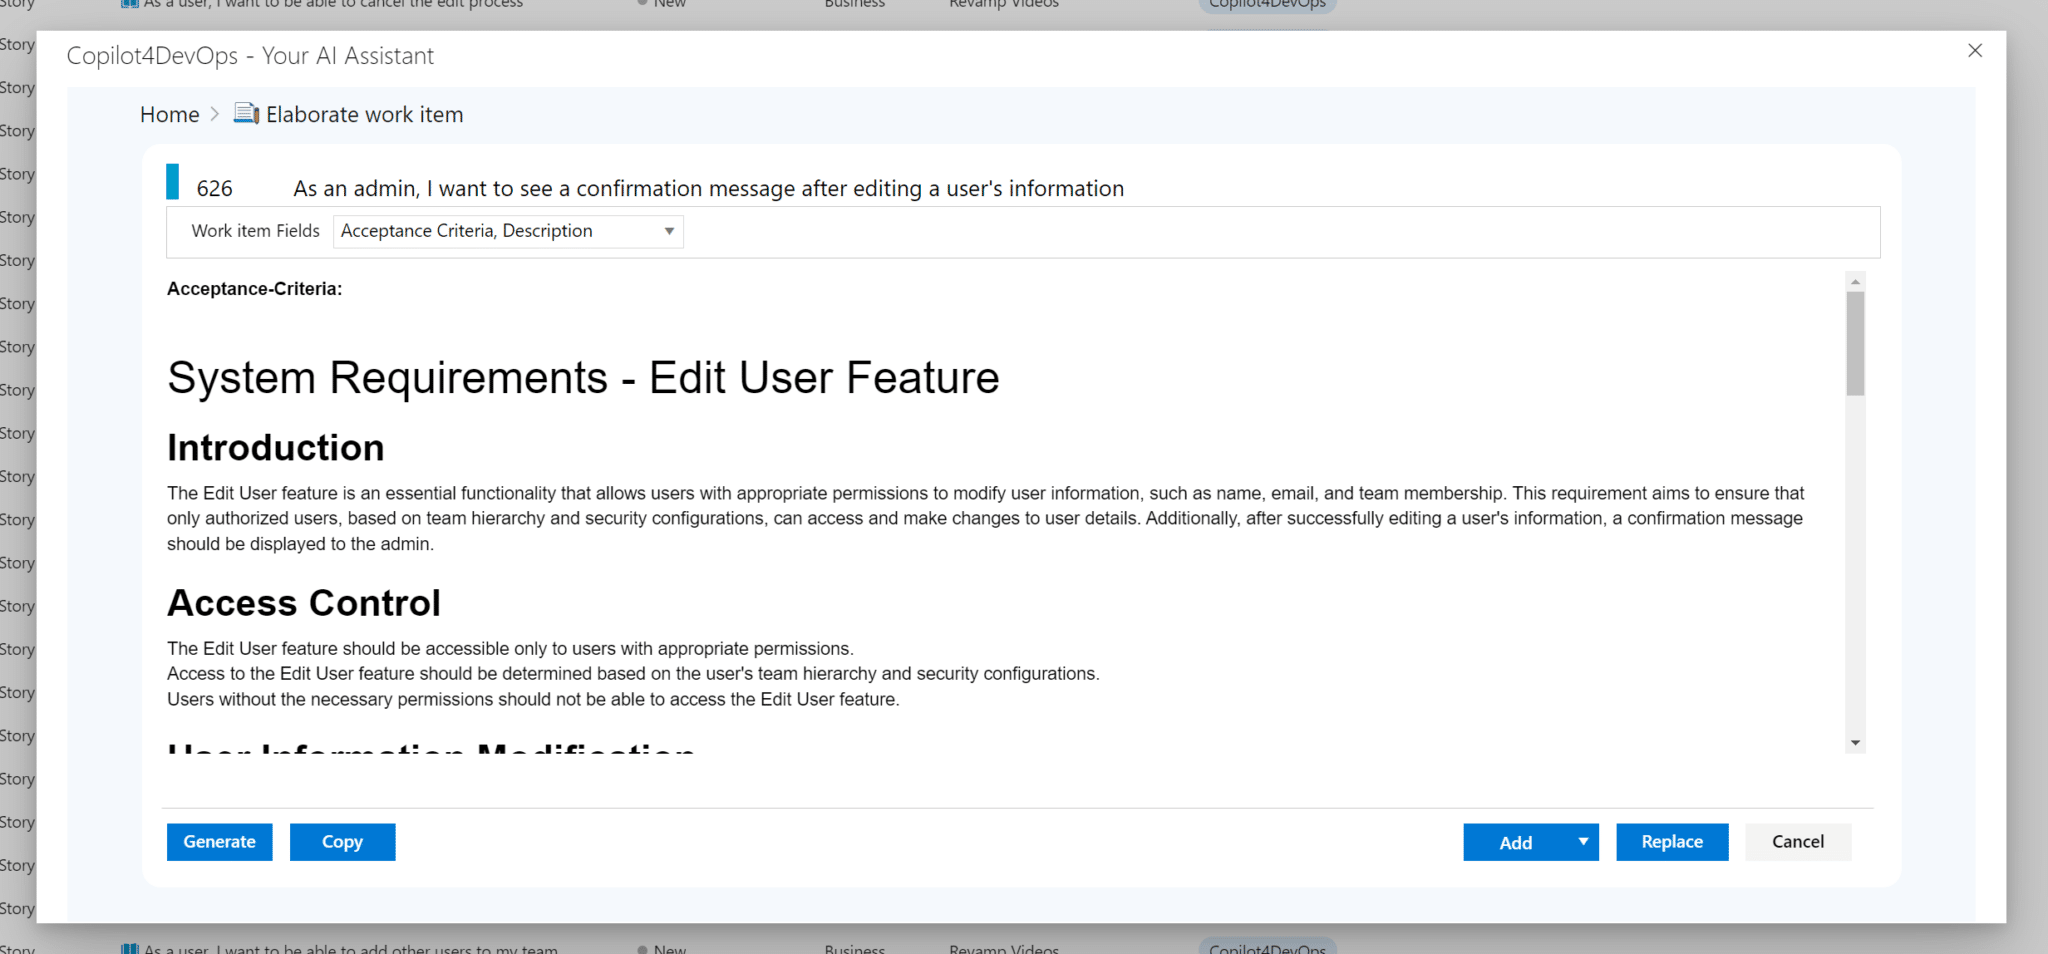Select the Copilot4DevOps tag pill at top right

[x=1266, y=5]
